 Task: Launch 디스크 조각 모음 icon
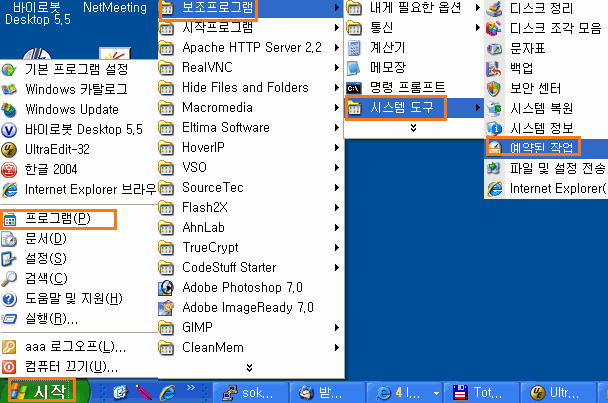pos(494,28)
